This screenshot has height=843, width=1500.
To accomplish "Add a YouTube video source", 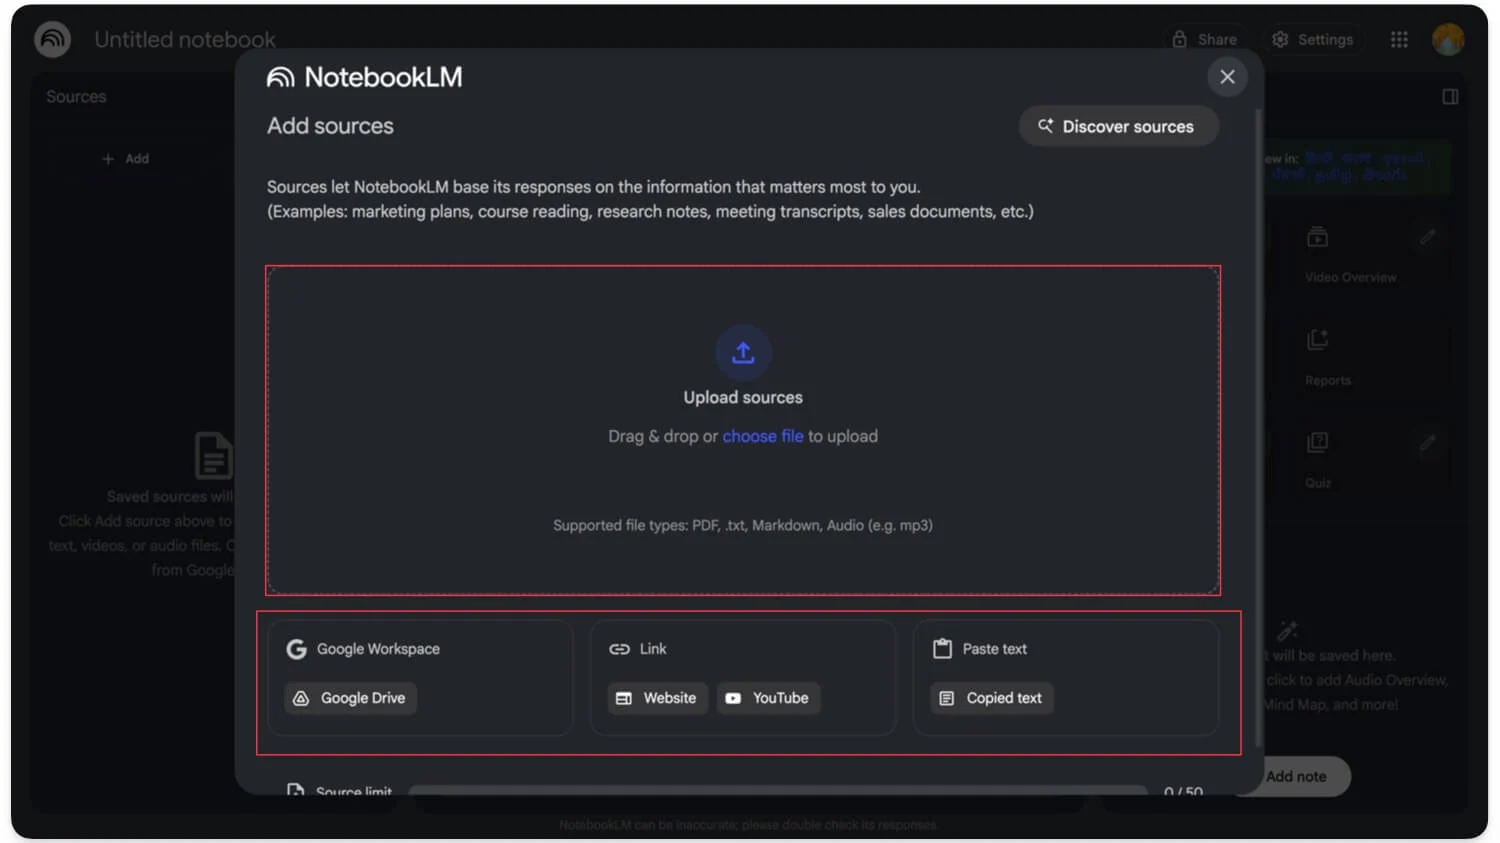I will [x=768, y=698].
